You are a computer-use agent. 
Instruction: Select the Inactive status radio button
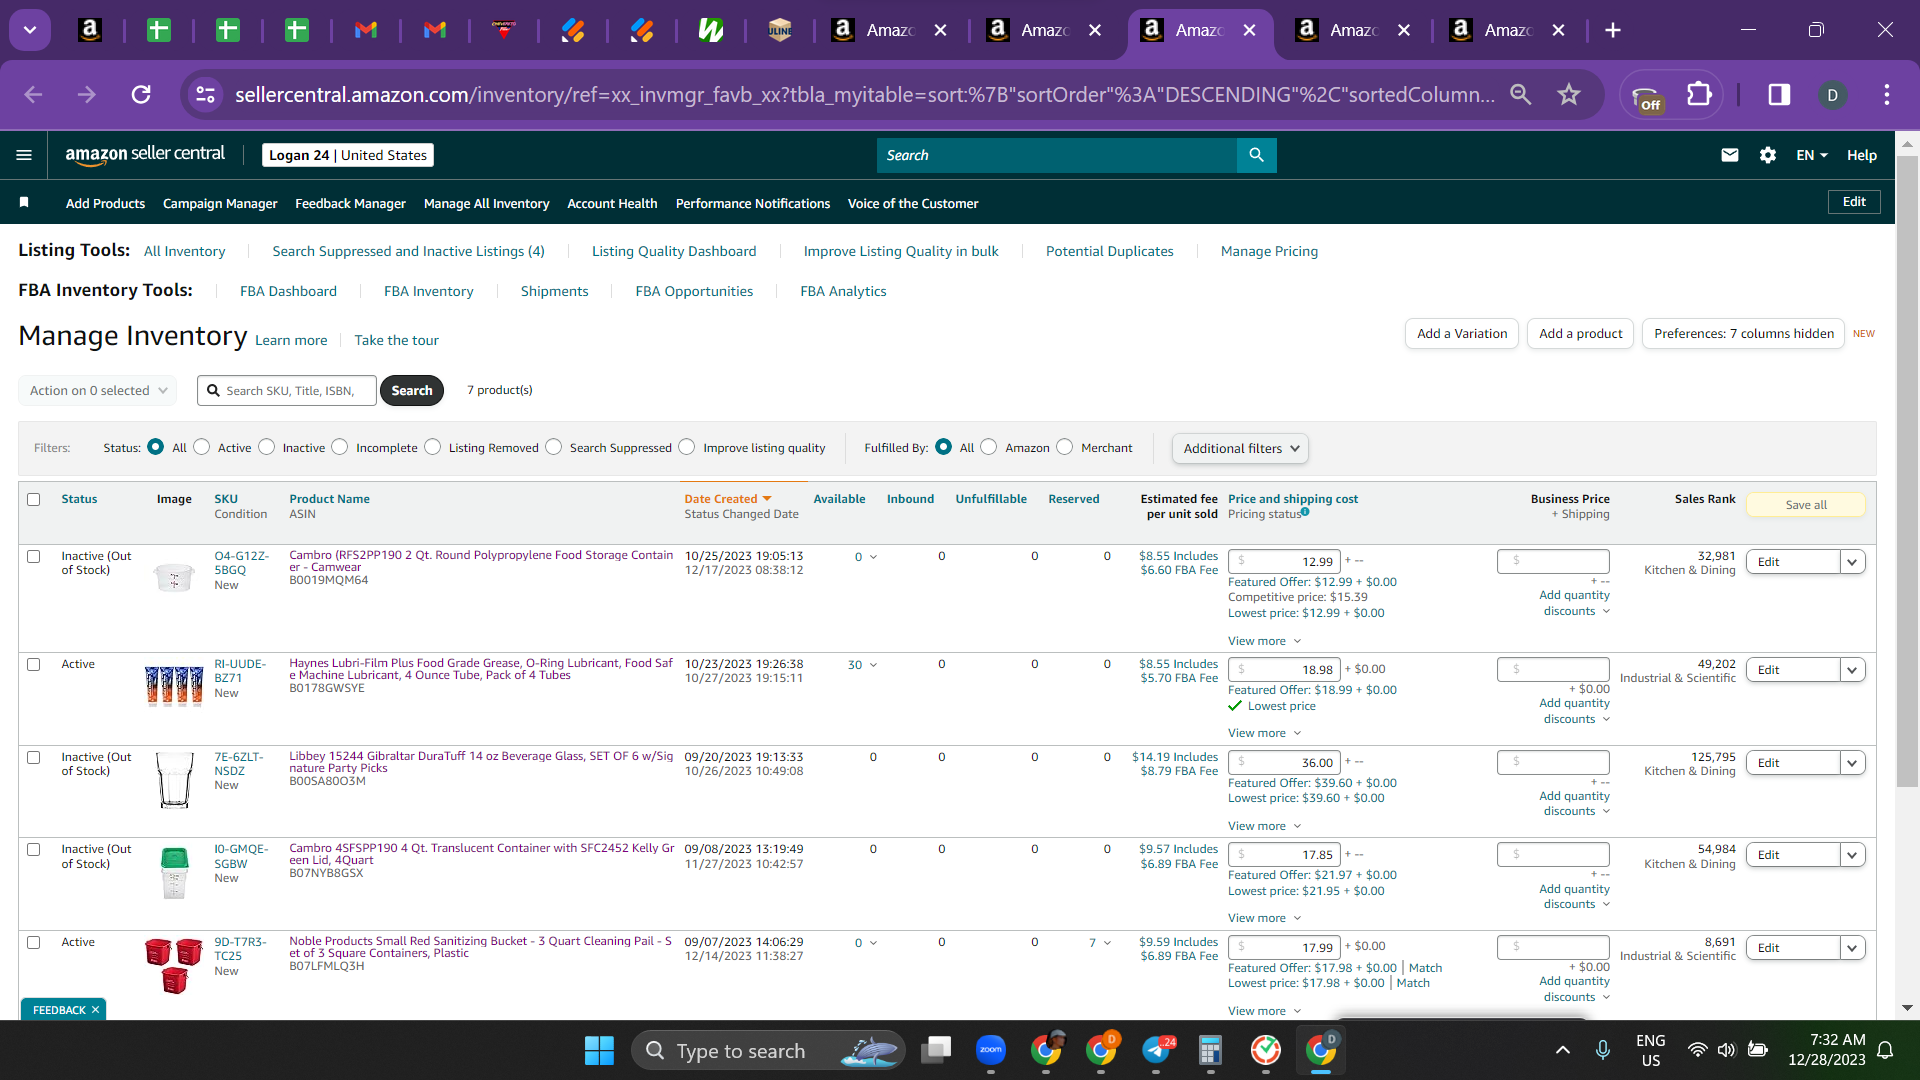coord(267,447)
